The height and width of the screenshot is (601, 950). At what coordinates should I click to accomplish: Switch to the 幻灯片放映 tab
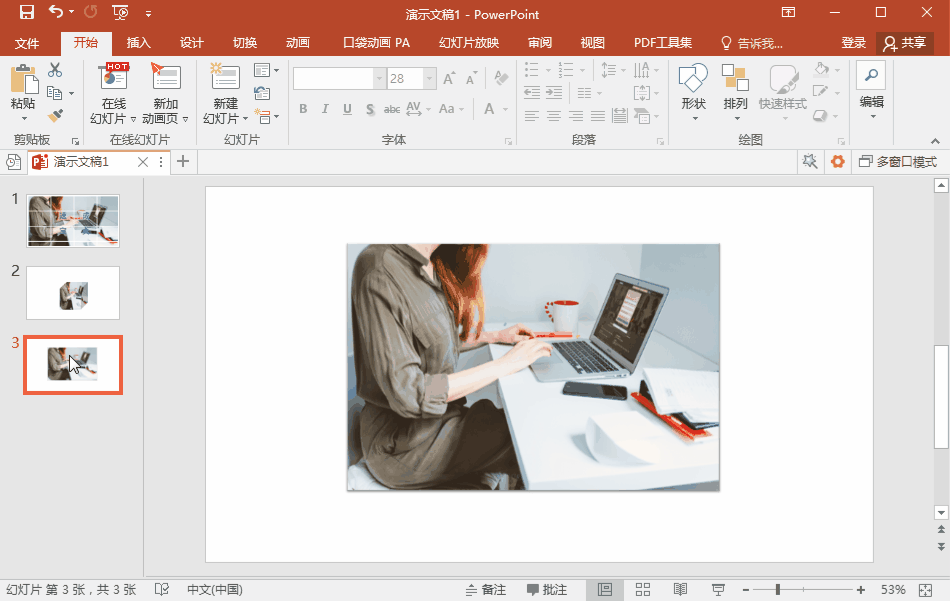coord(468,43)
